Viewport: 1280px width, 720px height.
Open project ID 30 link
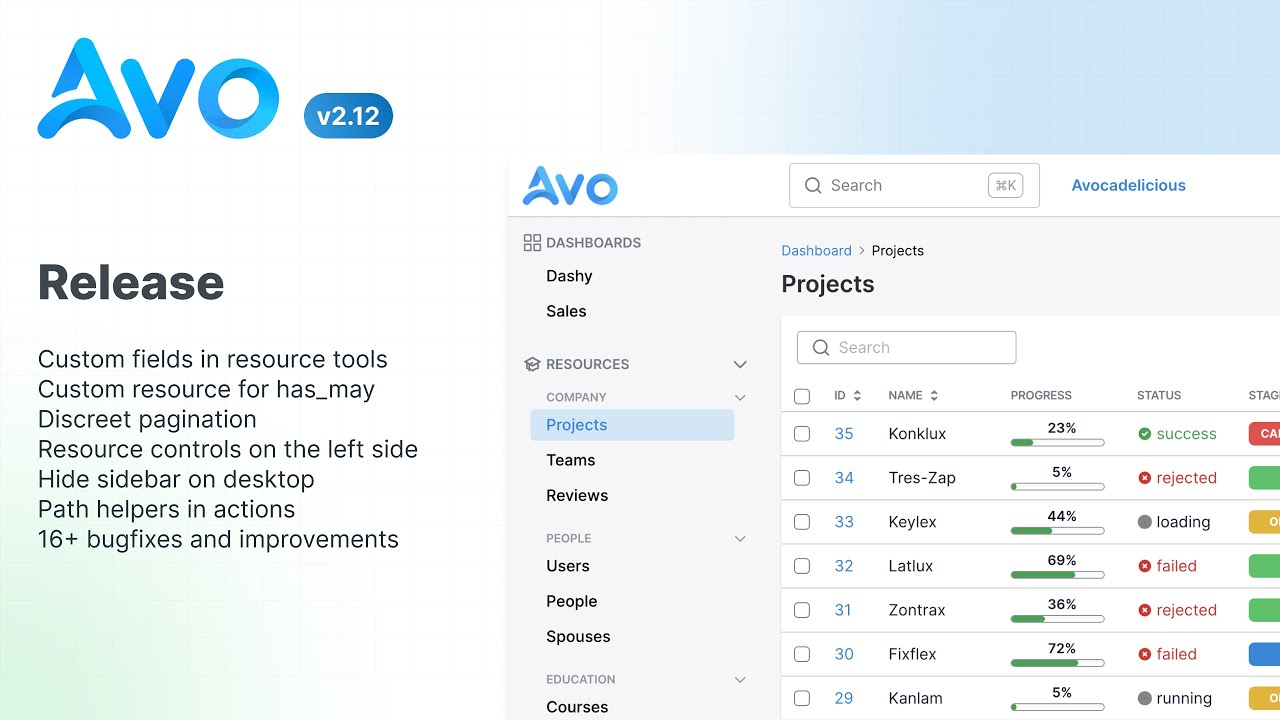[844, 654]
